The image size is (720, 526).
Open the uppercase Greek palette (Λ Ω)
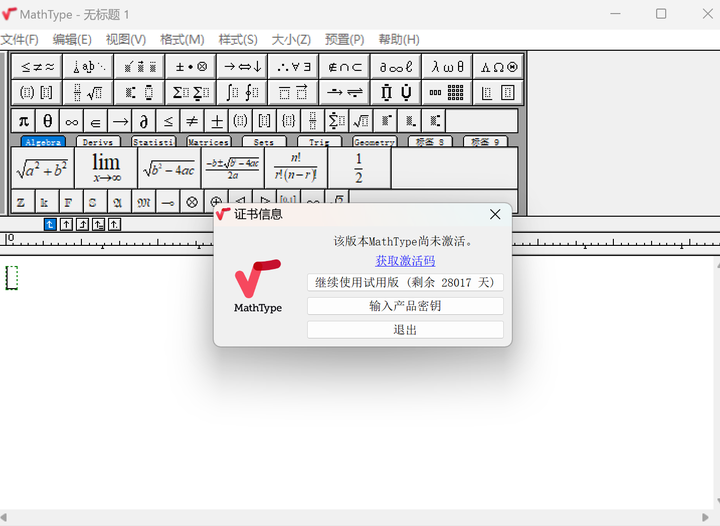point(498,67)
